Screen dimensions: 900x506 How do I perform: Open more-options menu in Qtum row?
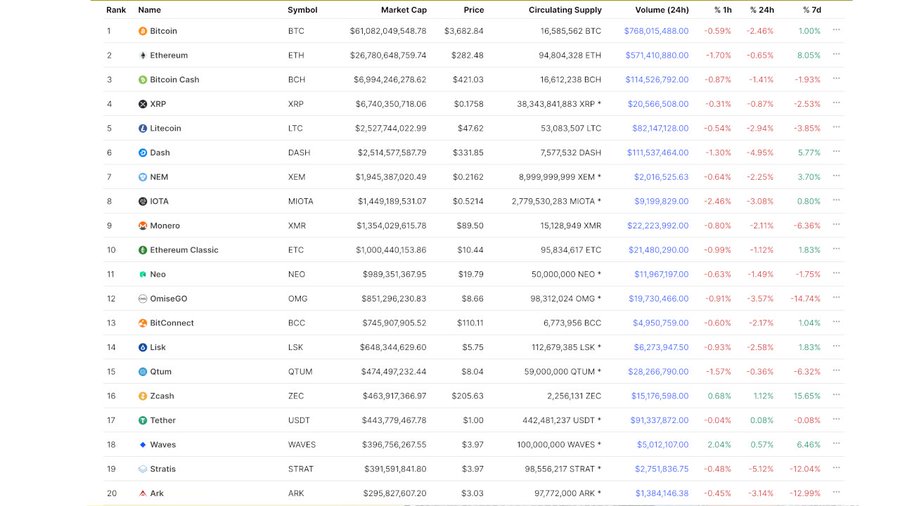836,371
